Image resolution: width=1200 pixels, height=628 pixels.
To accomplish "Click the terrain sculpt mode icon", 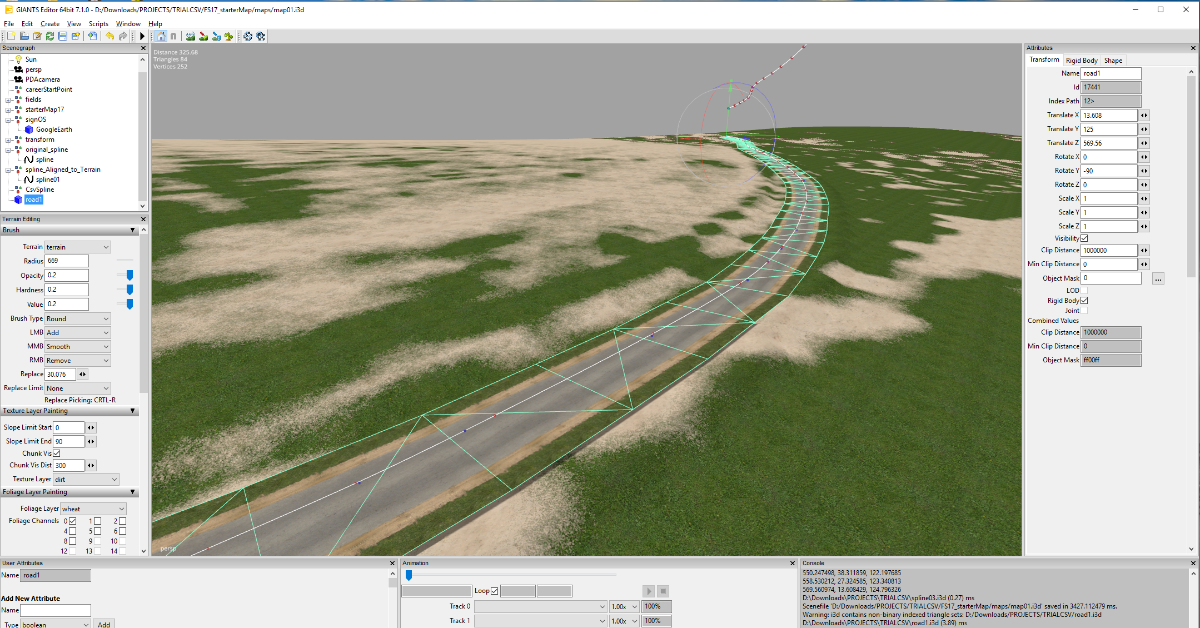I will pyautogui.click(x=190, y=36).
